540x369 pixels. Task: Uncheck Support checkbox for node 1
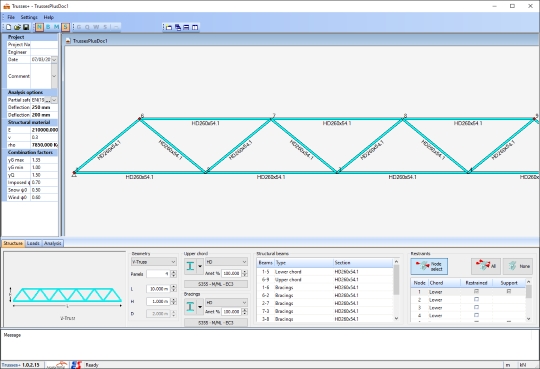click(509, 291)
